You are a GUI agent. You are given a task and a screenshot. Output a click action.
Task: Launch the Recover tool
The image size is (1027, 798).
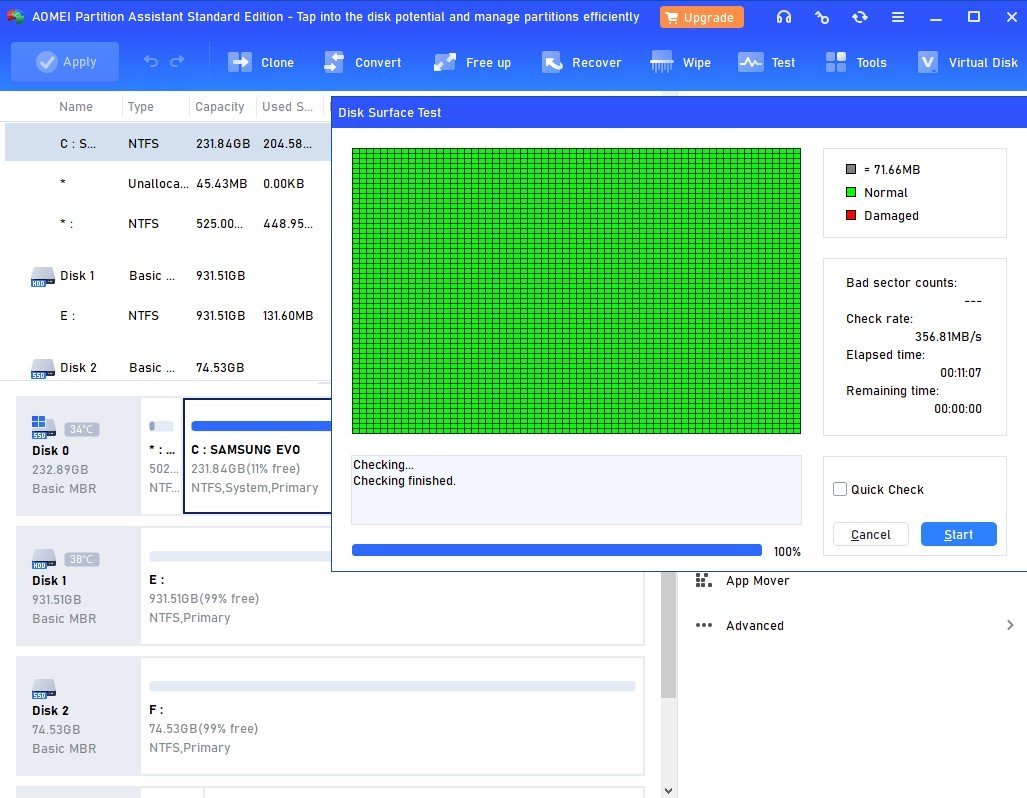[582, 62]
